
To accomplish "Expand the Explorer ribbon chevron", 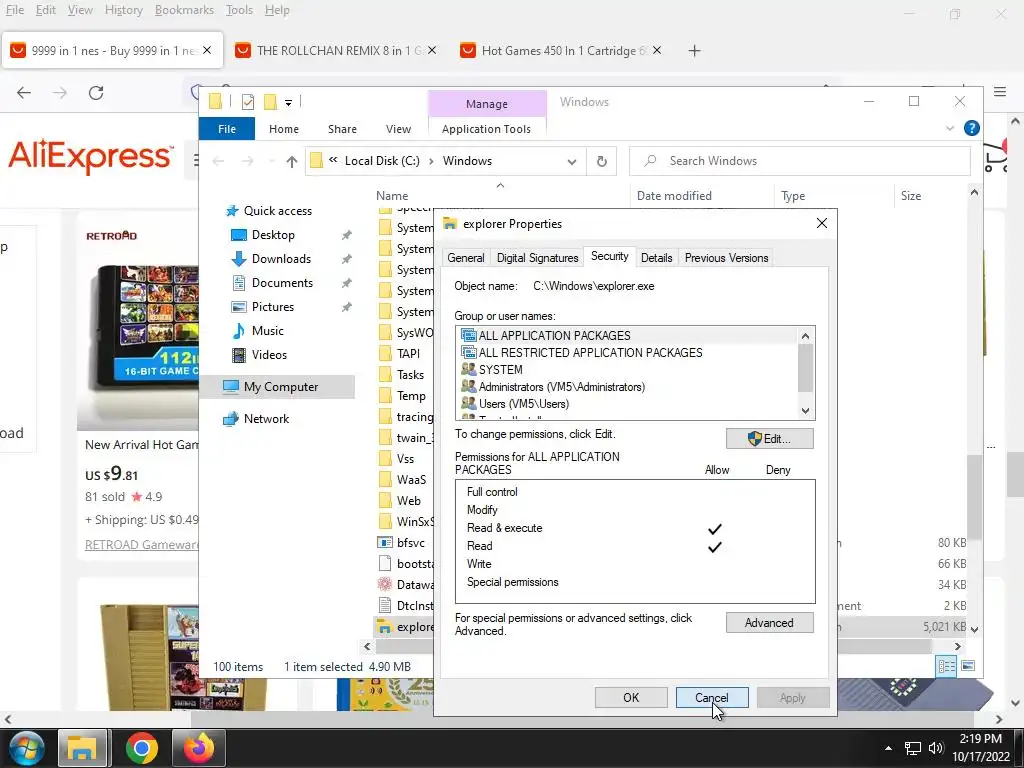I will pos(950,129).
